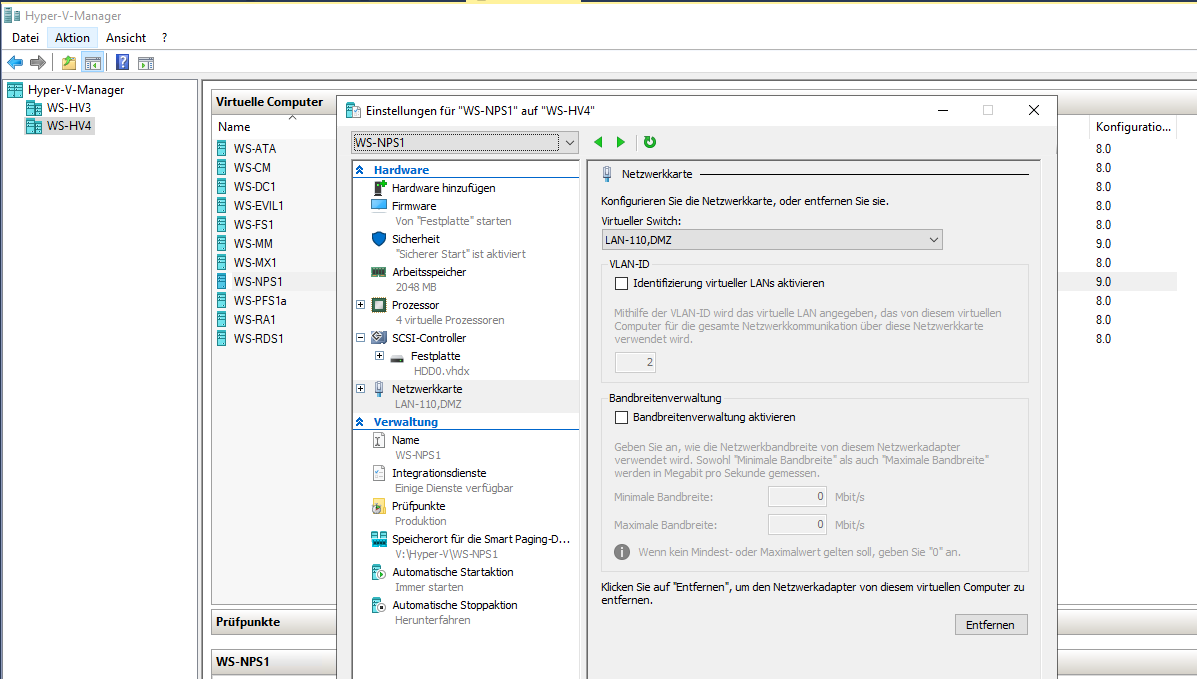
Task: Open the ? help menu
Action: [x=164, y=37]
